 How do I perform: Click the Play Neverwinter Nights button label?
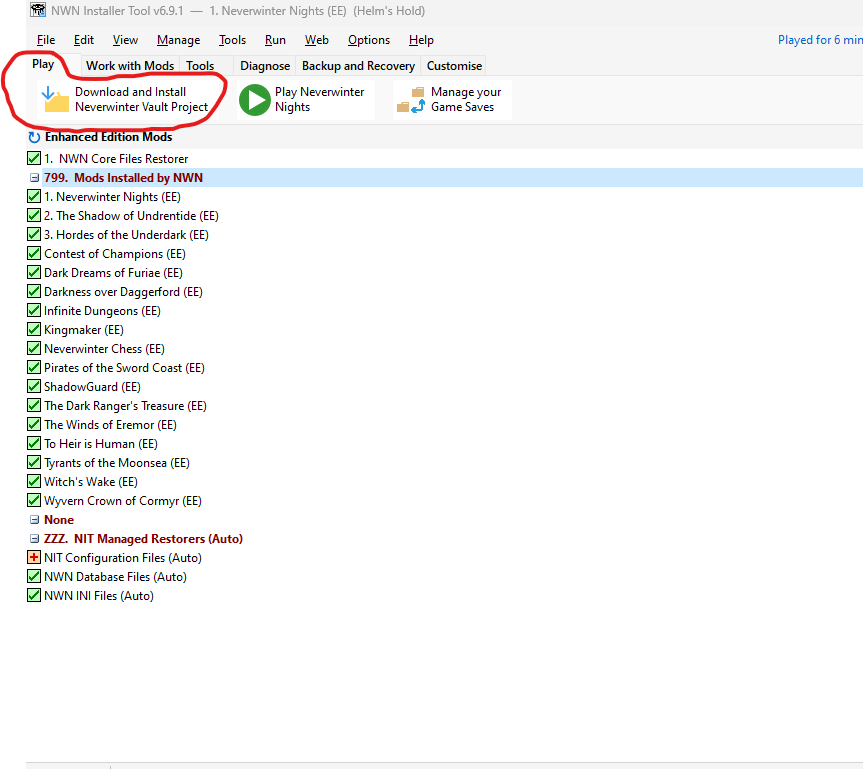point(319,100)
